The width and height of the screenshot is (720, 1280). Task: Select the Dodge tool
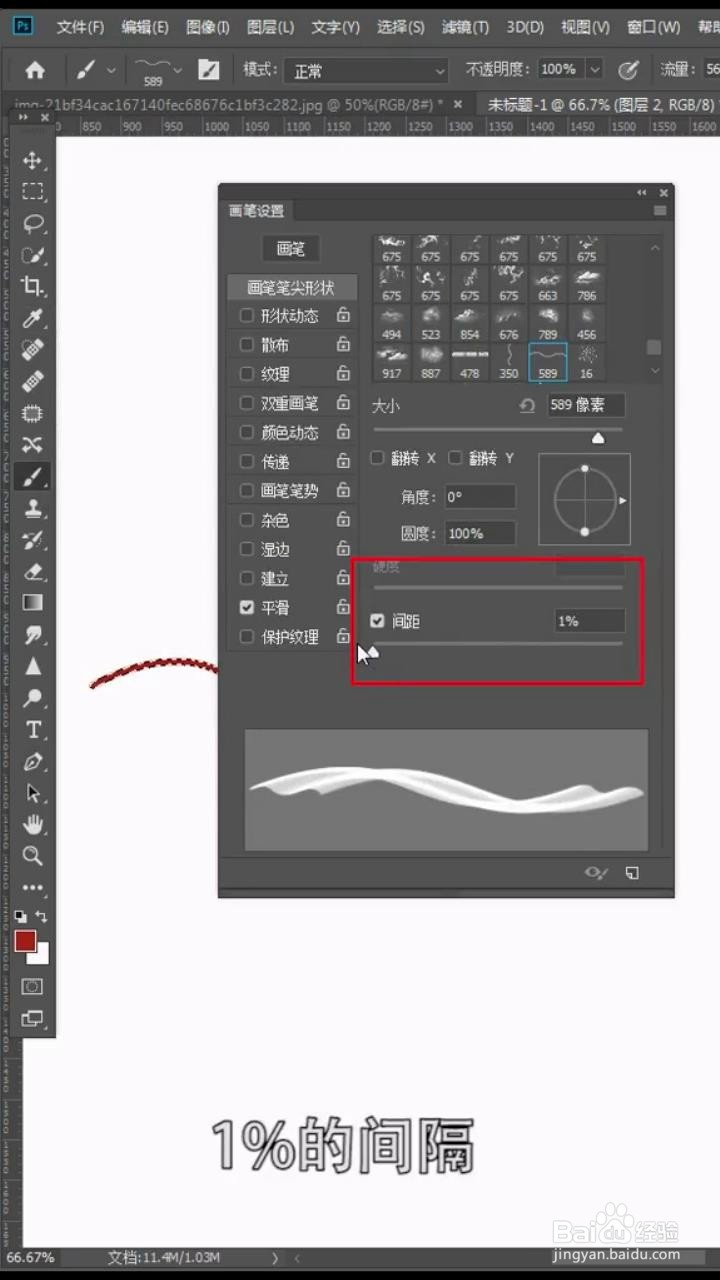click(33, 698)
